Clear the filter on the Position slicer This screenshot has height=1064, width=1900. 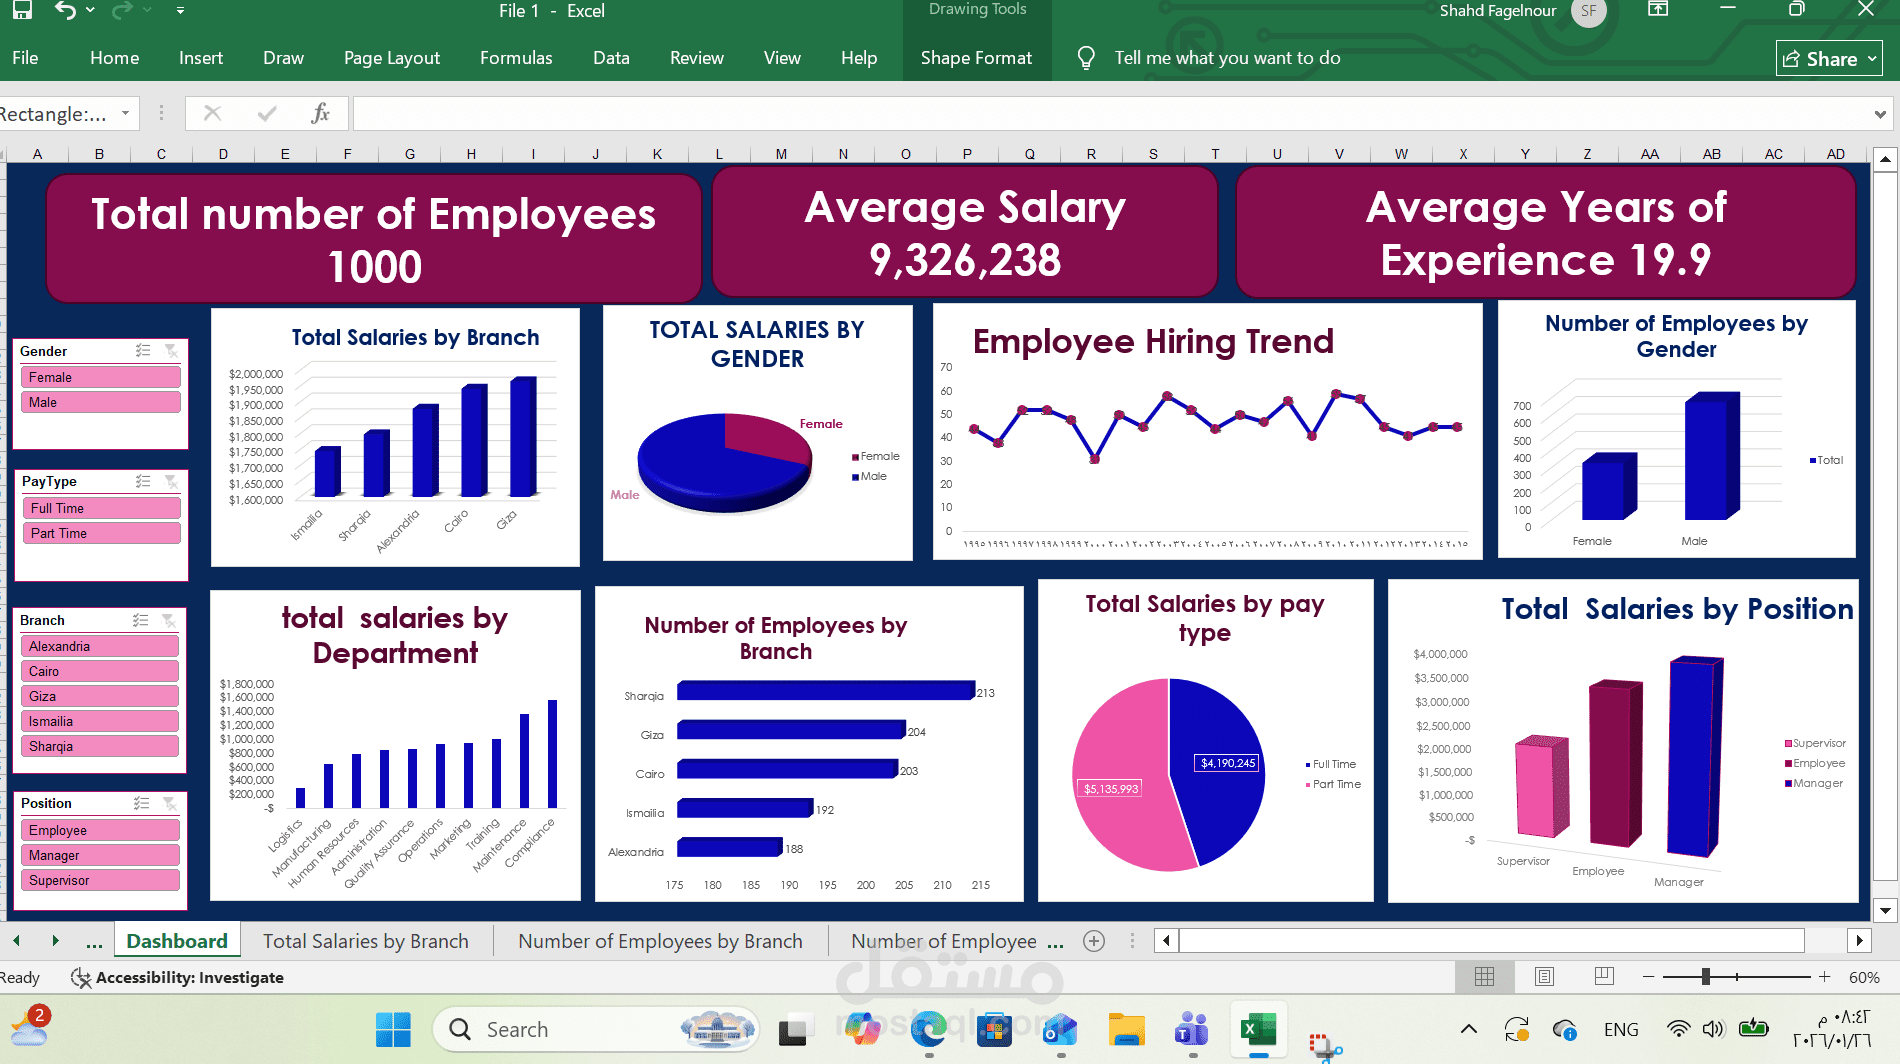tap(170, 803)
